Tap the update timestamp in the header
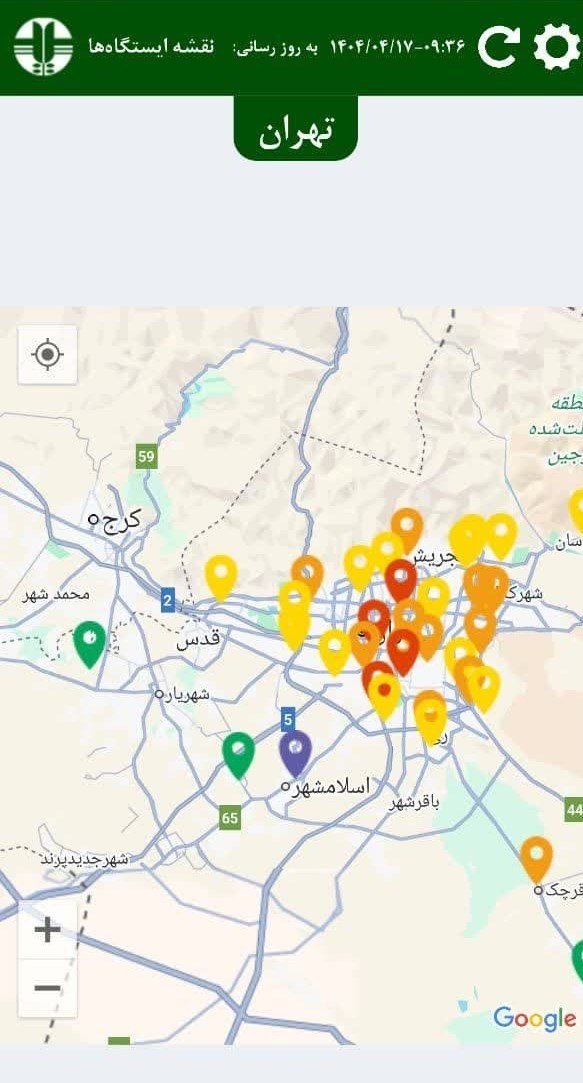Image resolution: width=583 pixels, height=1083 pixels. click(396, 47)
